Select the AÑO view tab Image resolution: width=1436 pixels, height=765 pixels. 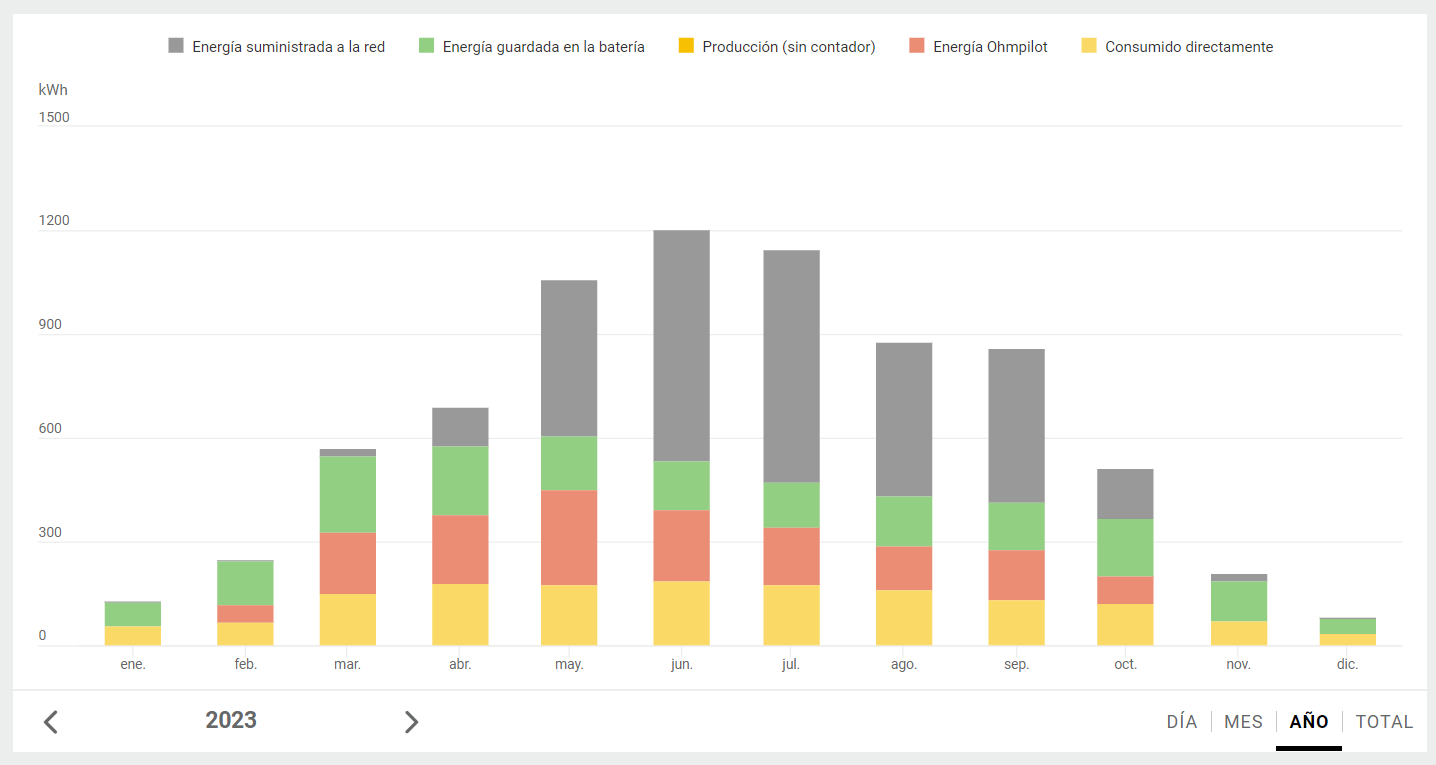coord(1309,722)
